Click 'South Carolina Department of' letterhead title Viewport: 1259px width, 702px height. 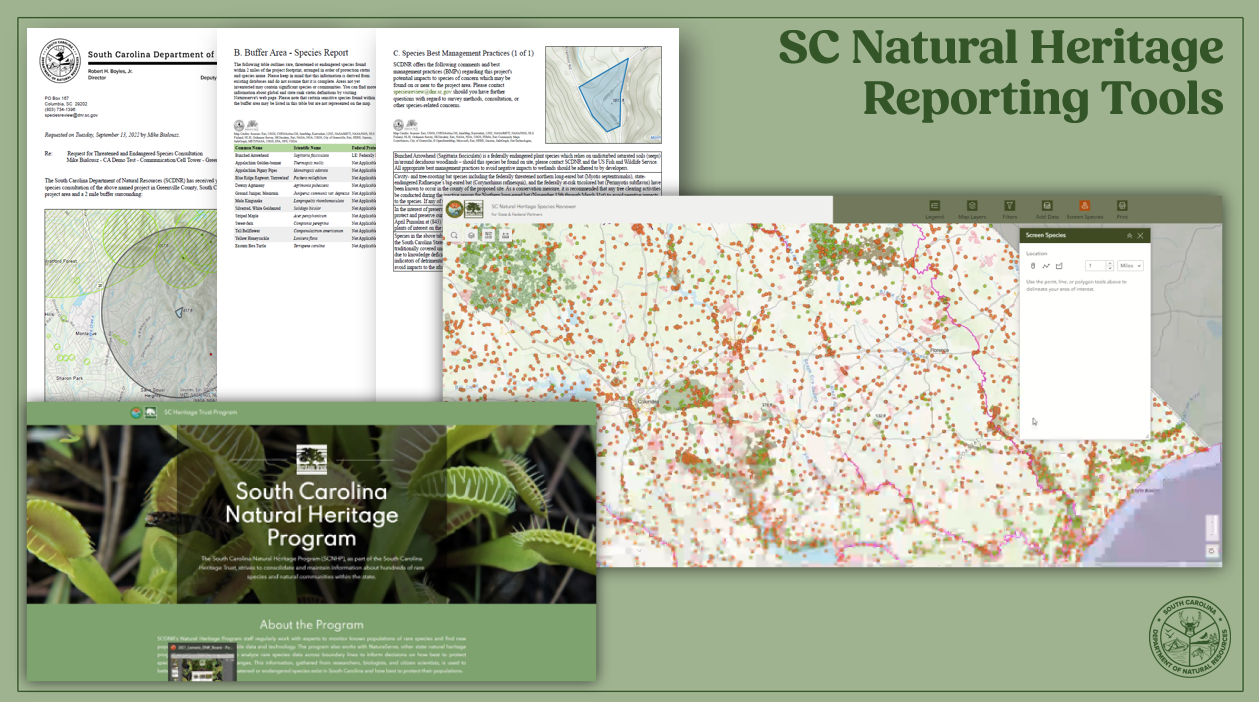coord(151,55)
